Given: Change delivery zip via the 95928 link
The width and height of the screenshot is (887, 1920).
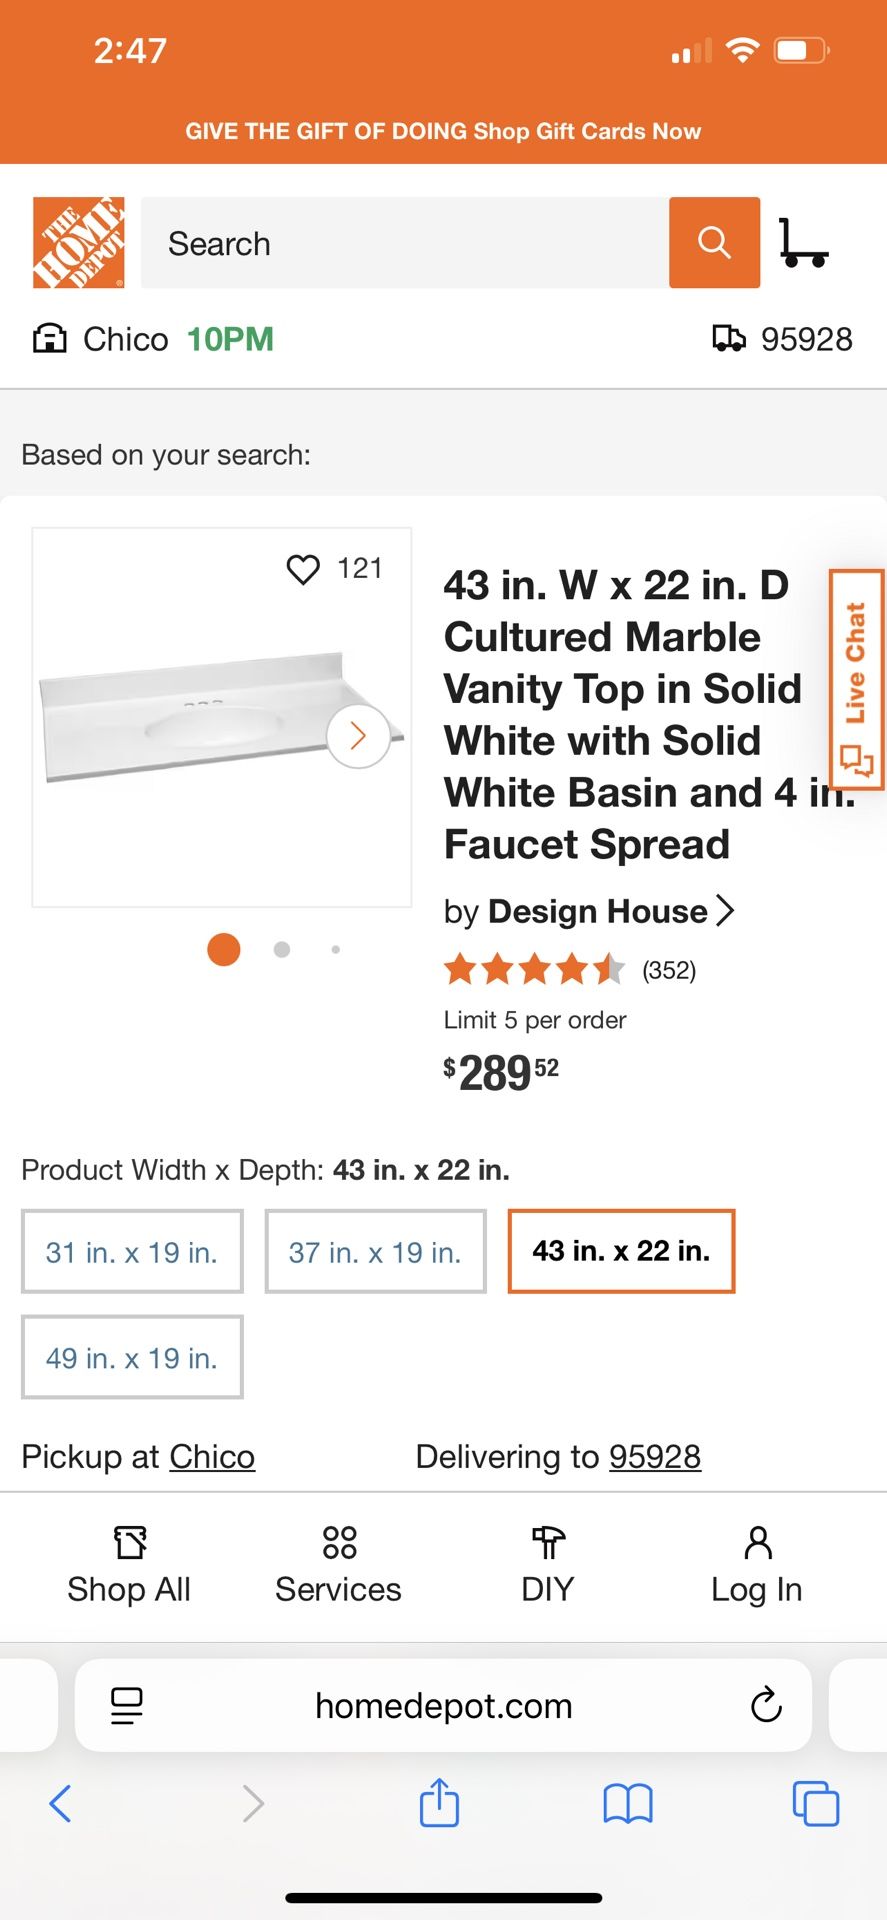Looking at the screenshot, I should 655,1456.
